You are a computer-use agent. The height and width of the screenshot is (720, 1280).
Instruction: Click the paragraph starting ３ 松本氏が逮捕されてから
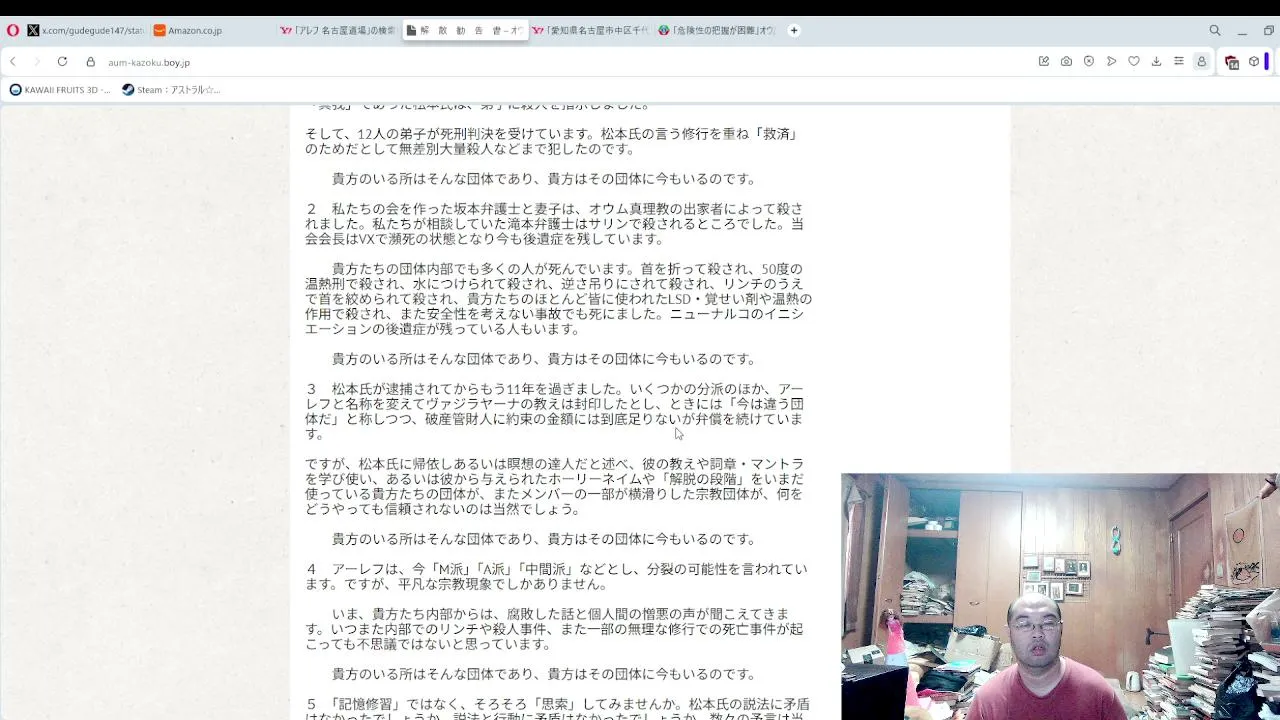[x=554, y=411]
